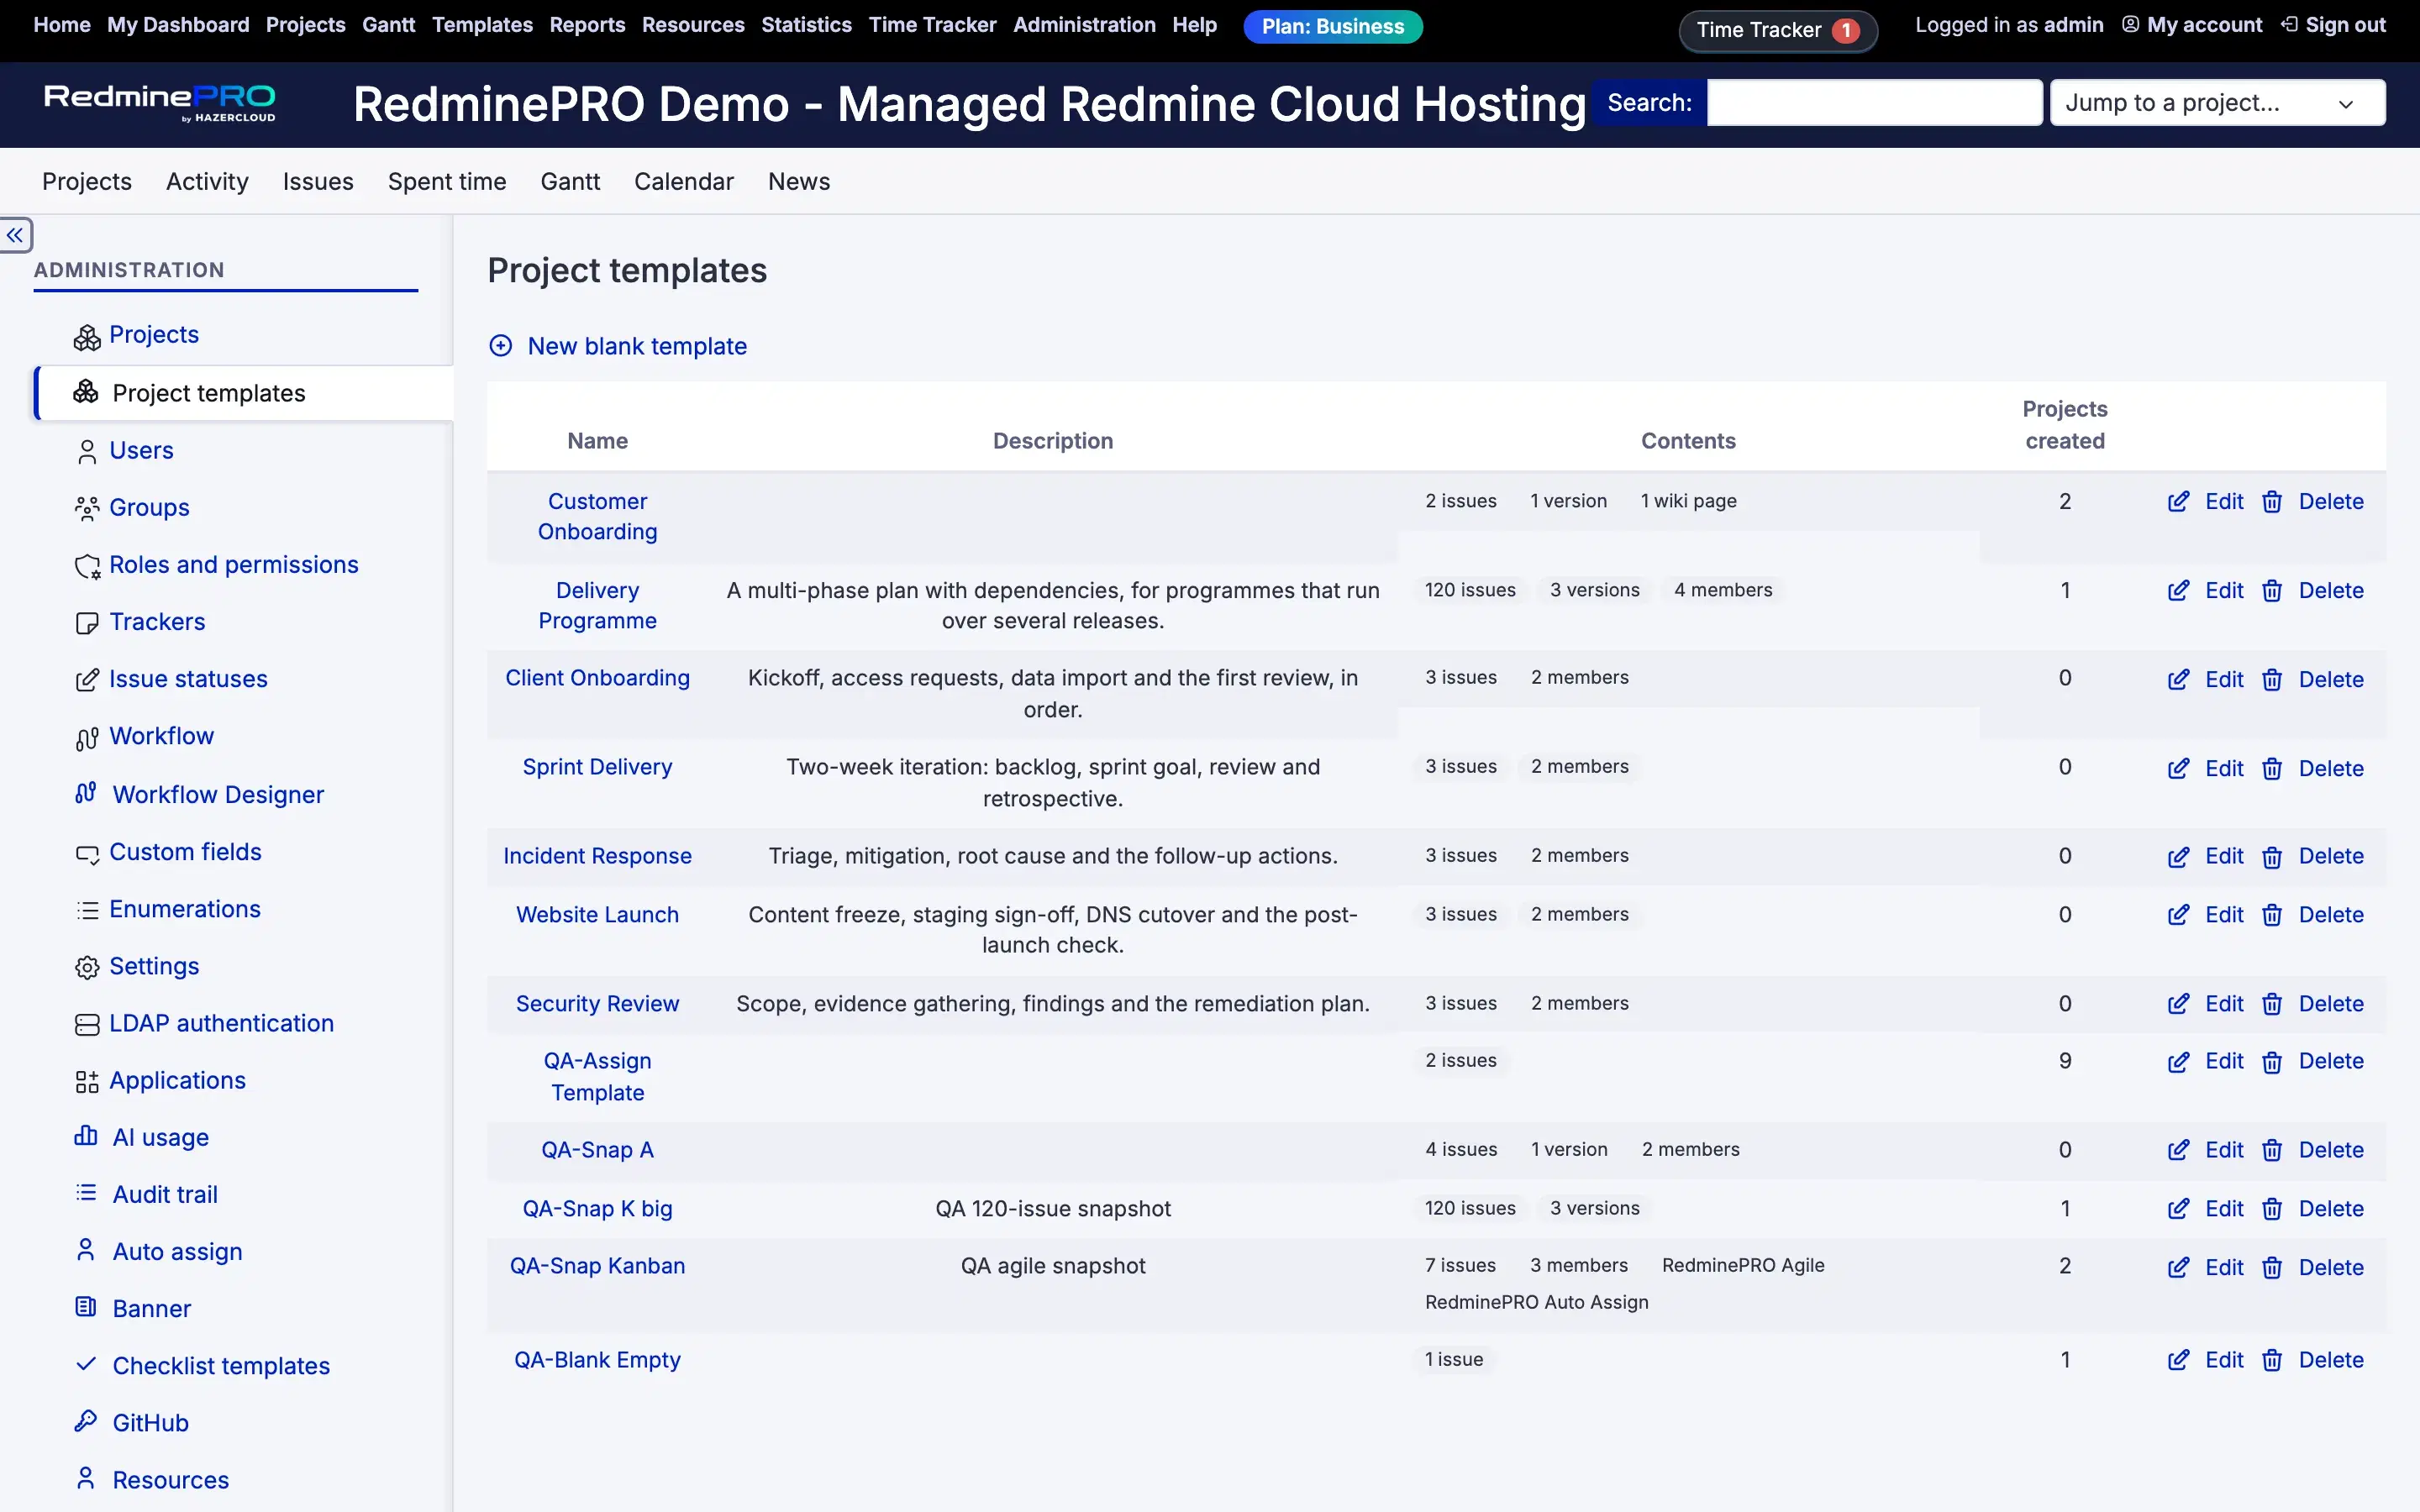
Task: Click the edit pencil icon for Sprint Delivery
Action: coord(2178,769)
